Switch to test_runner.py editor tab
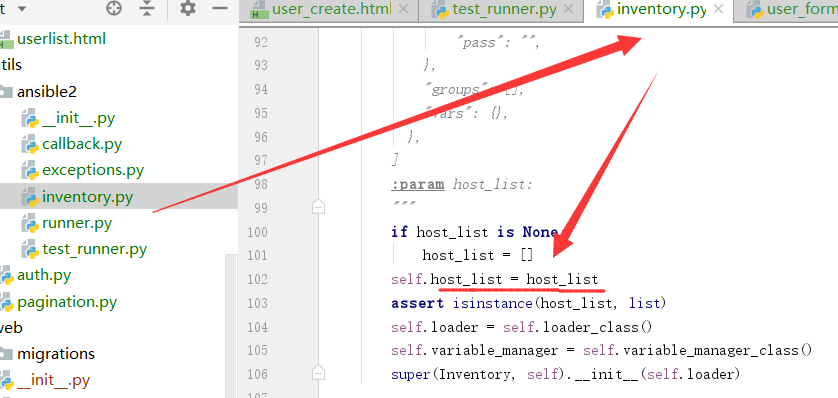This screenshot has width=838, height=398. [505, 10]
